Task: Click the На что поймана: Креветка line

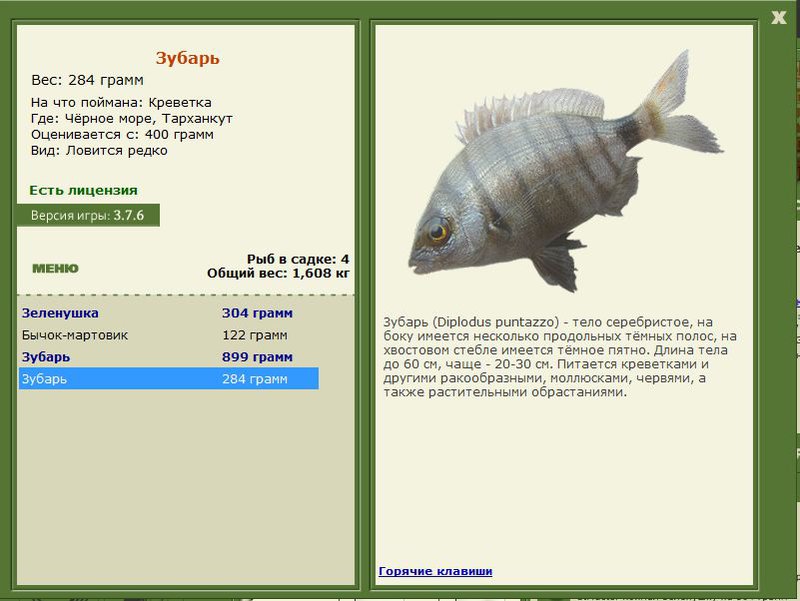Action: click(x=121, y=103)
